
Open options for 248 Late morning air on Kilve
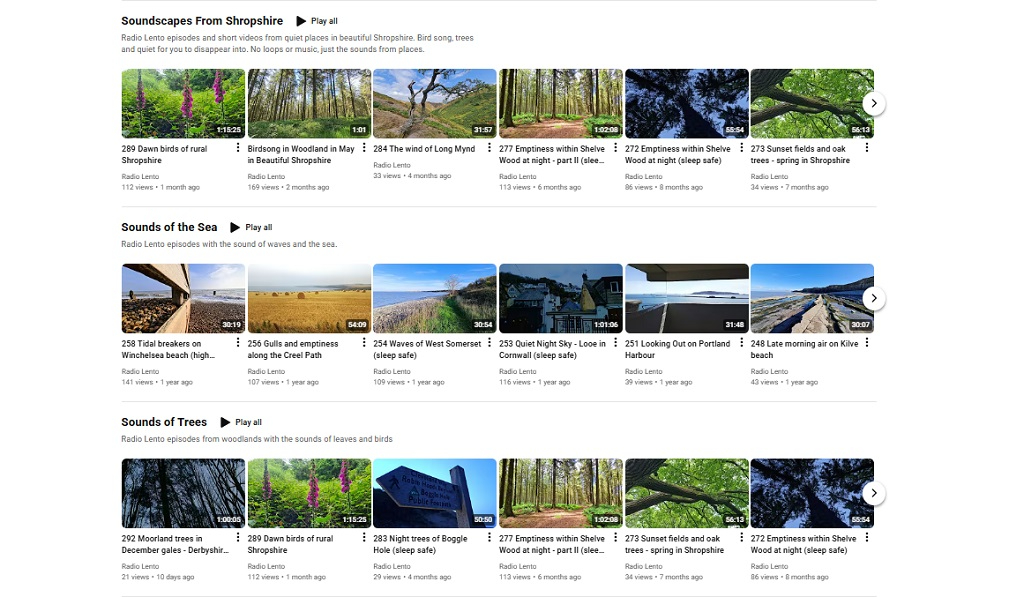coord(866,343)
